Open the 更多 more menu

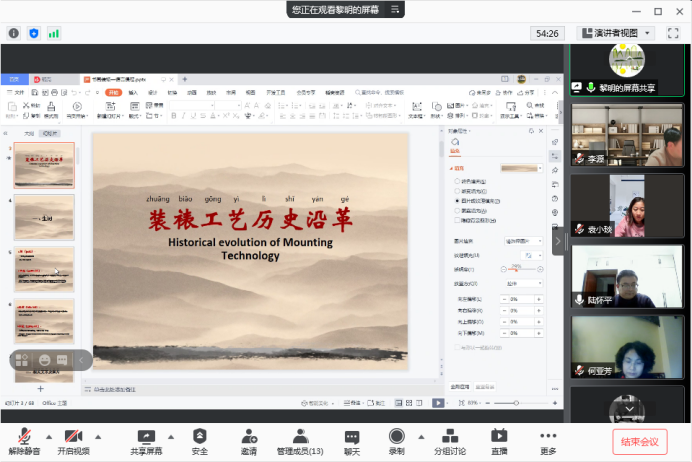548,442
